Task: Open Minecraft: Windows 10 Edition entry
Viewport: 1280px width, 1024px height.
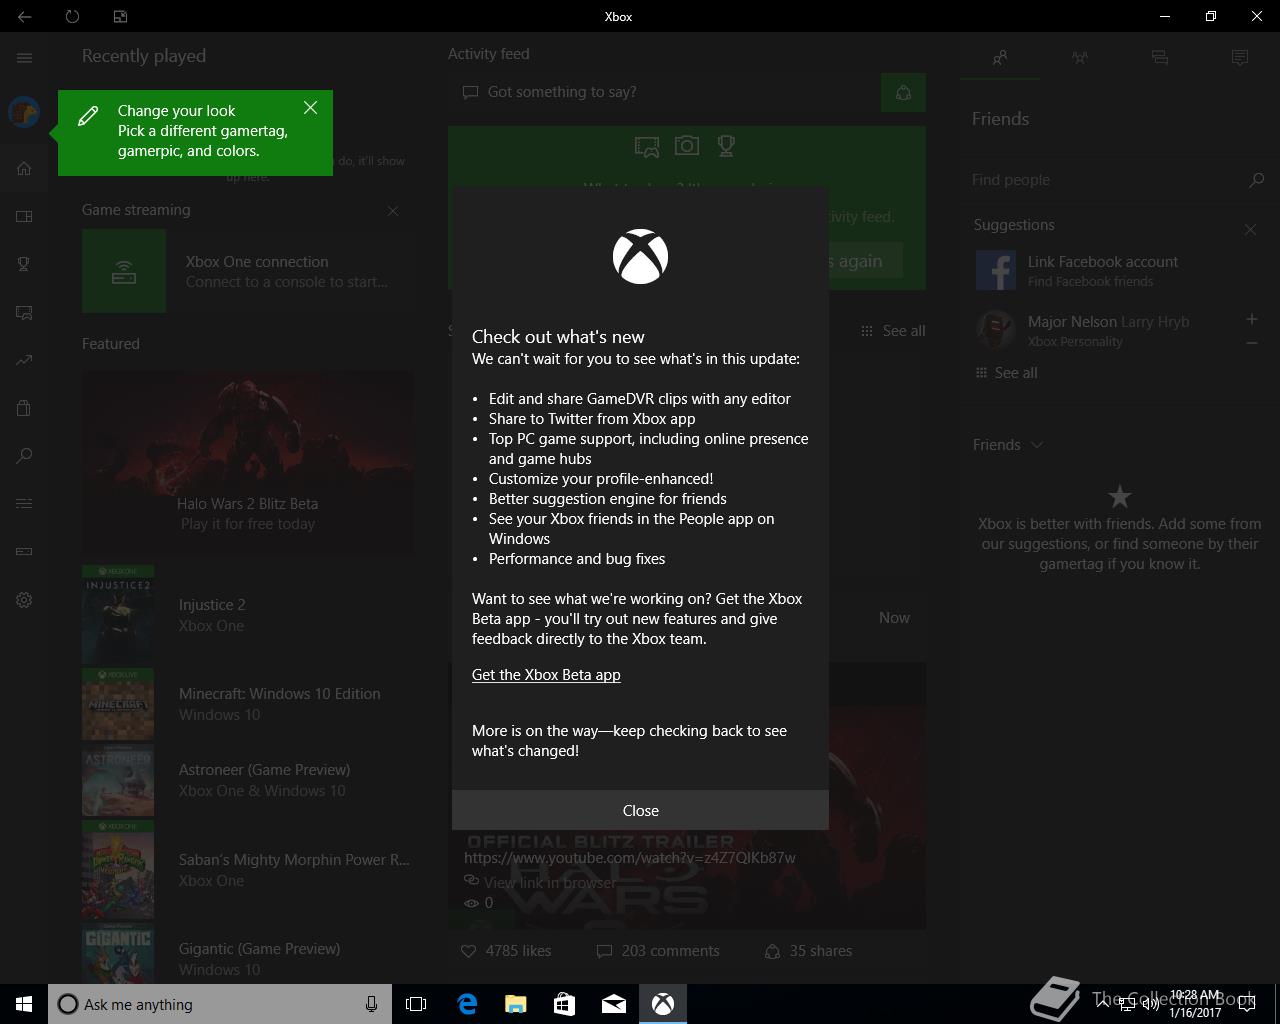Action: pyautogui.click(x=247, y=704)
